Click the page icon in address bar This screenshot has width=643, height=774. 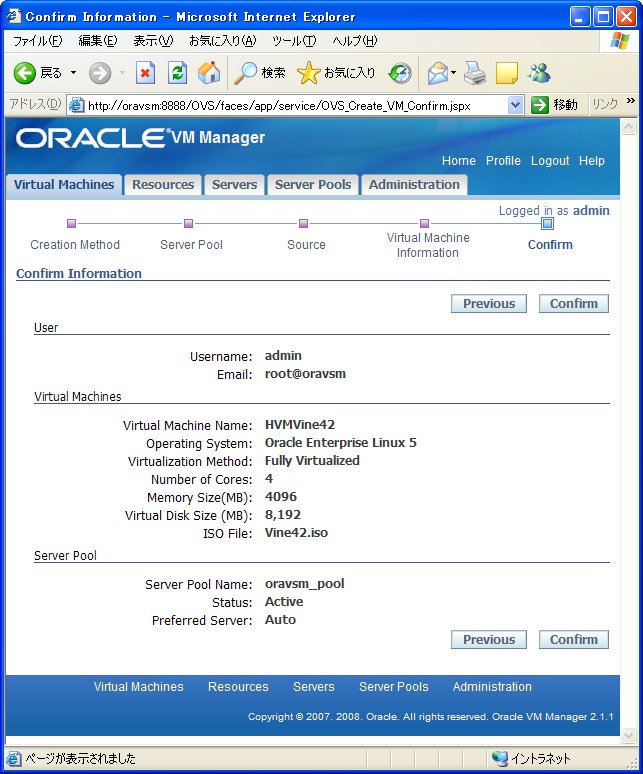(x=76, y=105)
